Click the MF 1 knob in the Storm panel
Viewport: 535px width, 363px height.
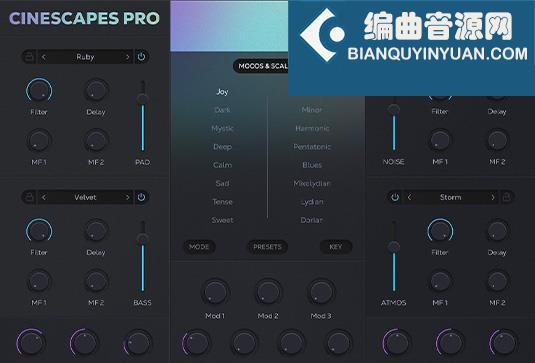(440, 281)
